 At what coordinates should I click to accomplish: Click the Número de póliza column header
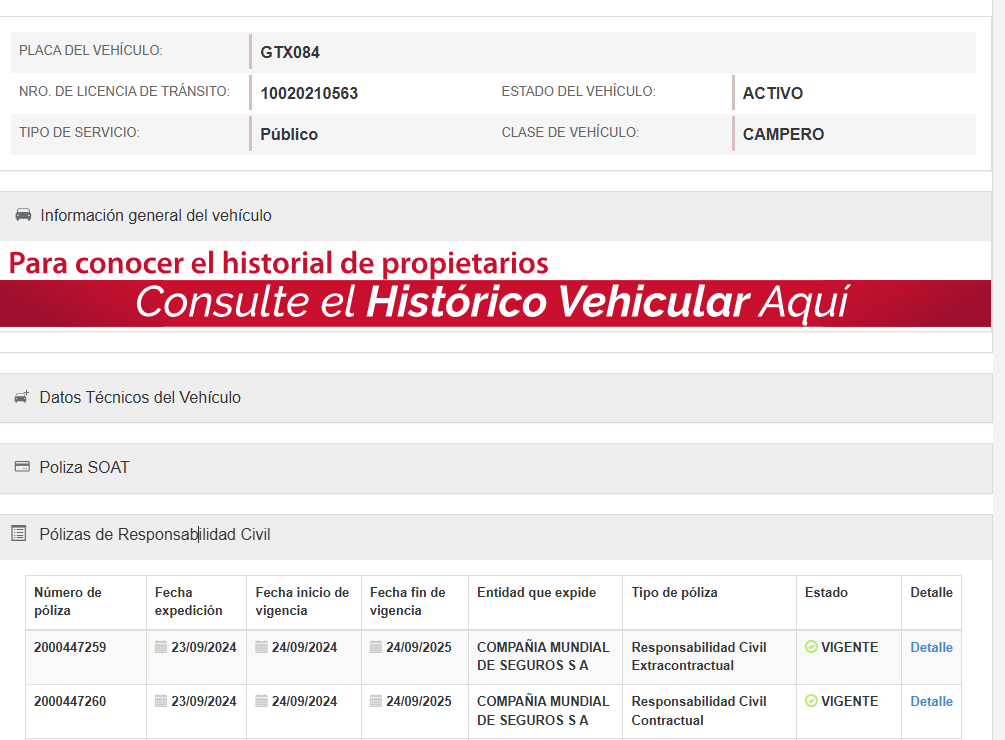coord(68,601)
